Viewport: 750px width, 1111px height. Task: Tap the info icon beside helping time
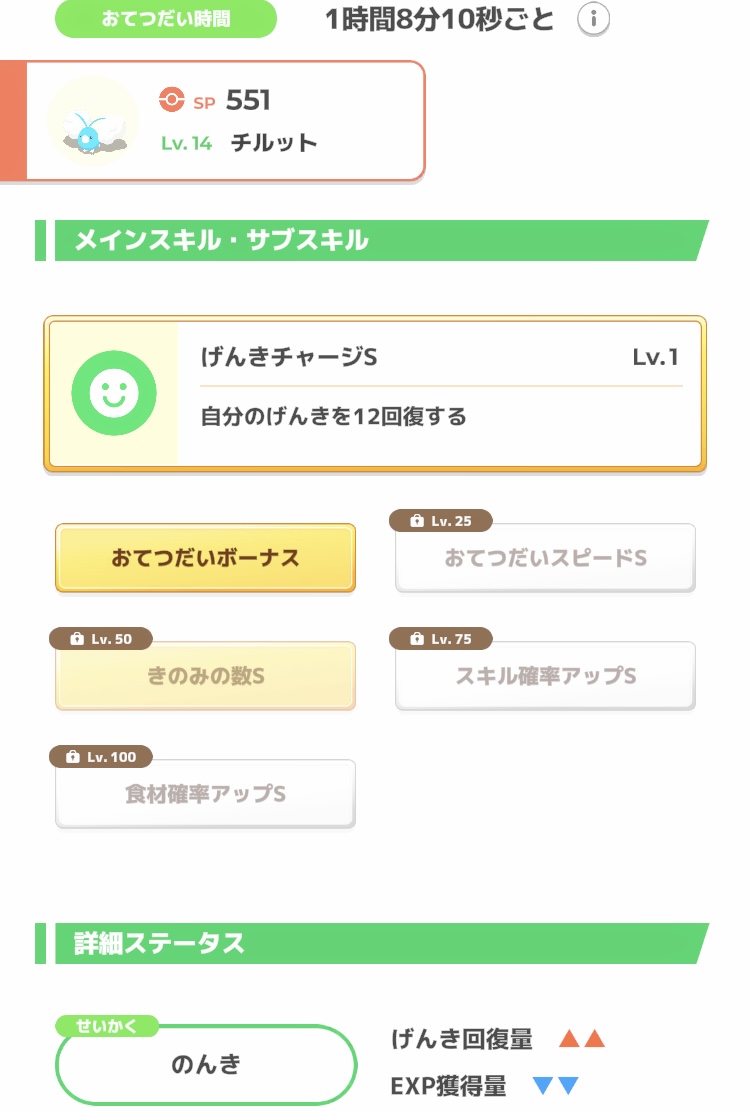tap(594, 19)
